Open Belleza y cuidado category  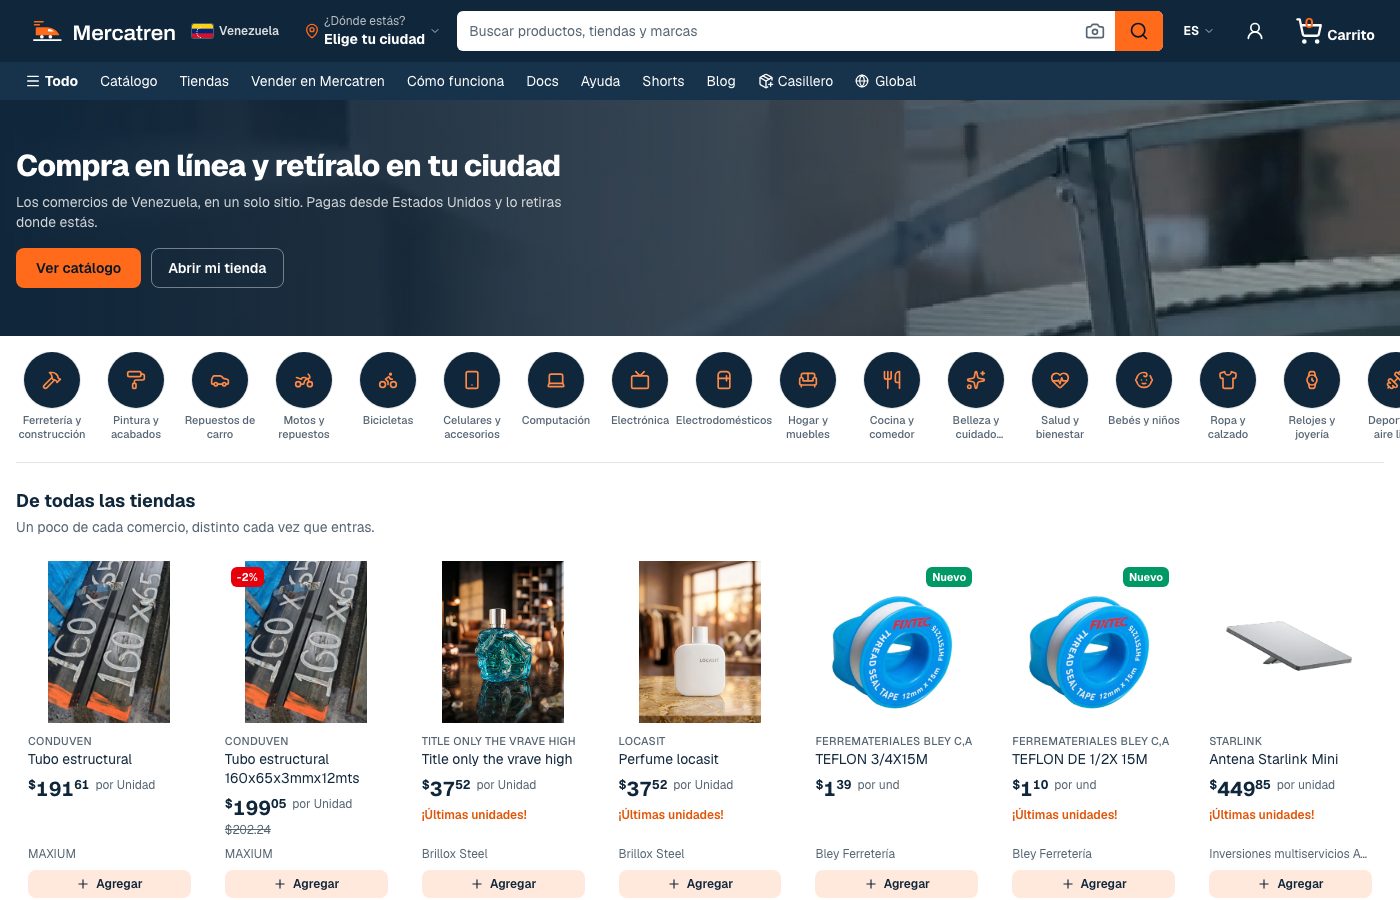pos(976,396)
